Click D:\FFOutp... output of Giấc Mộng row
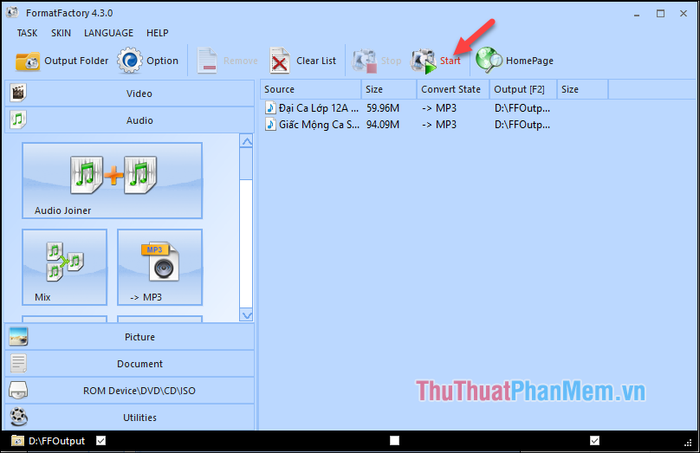700x453 pixels. click(522, 125)
